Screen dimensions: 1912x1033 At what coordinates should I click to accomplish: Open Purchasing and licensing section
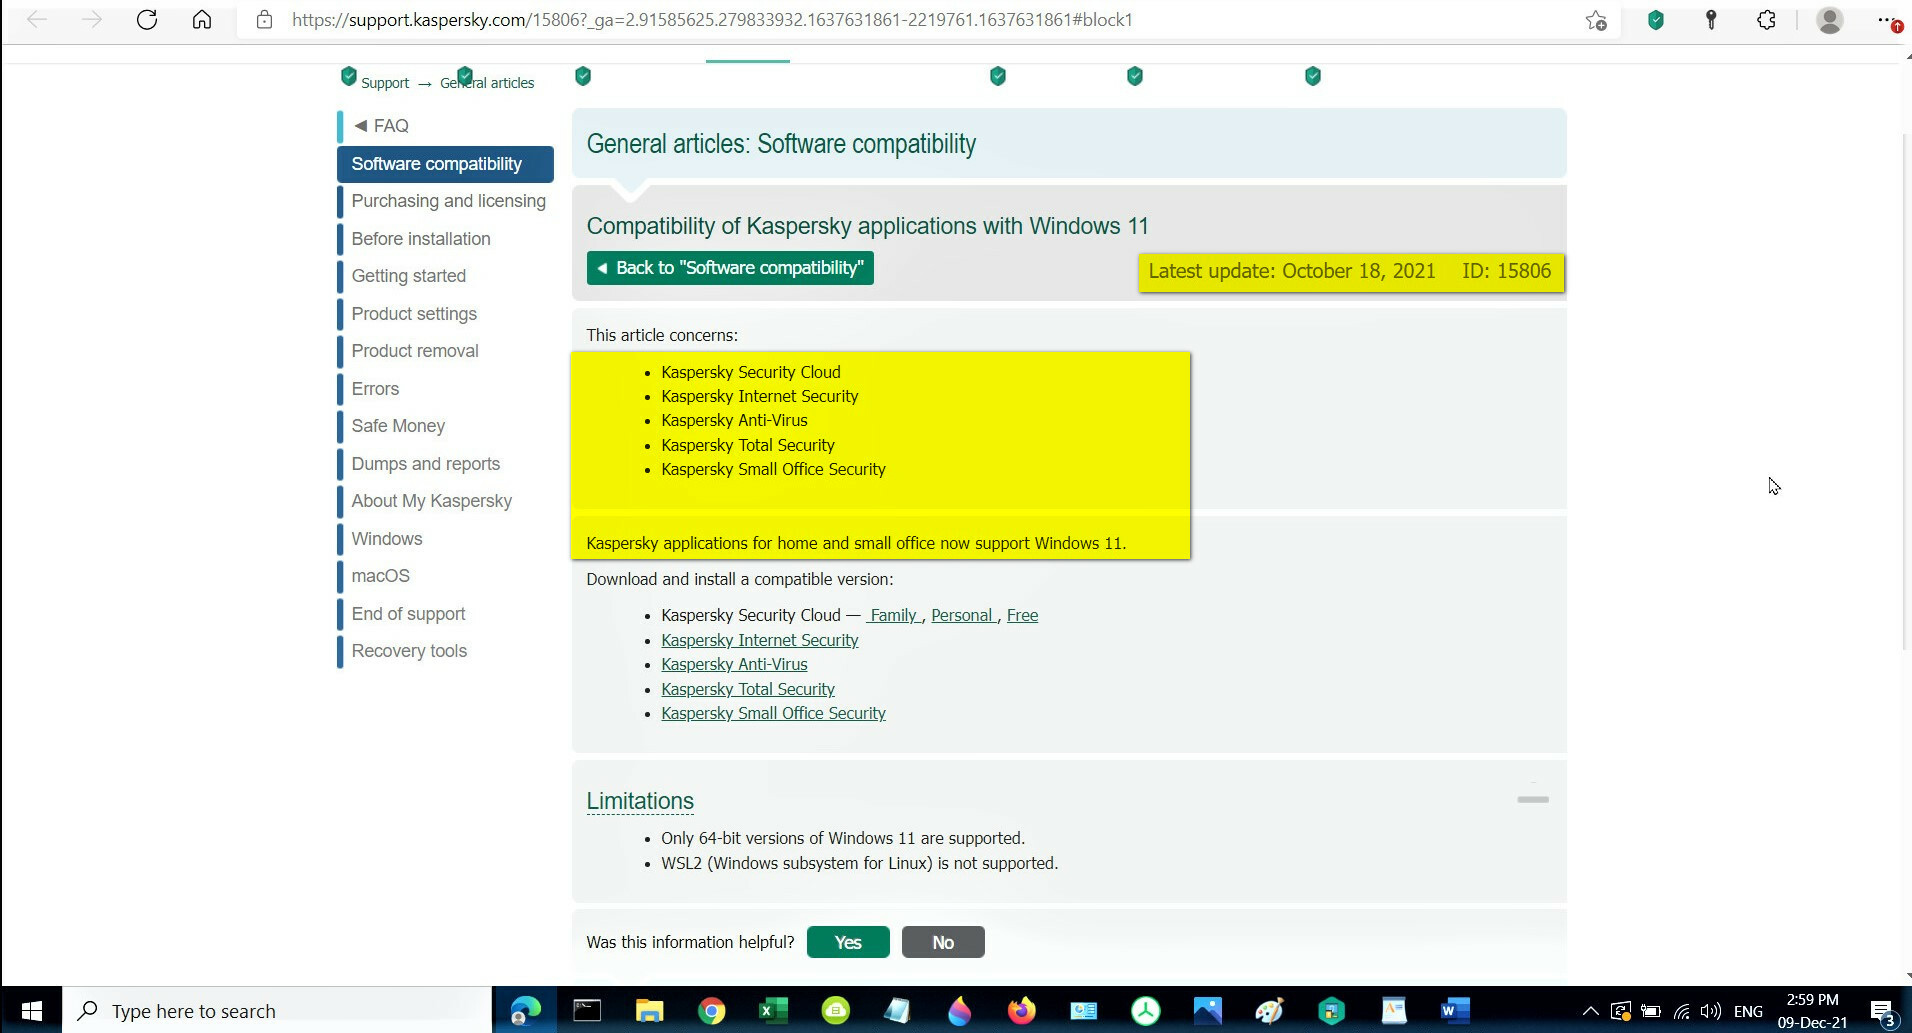pos(448,201)
